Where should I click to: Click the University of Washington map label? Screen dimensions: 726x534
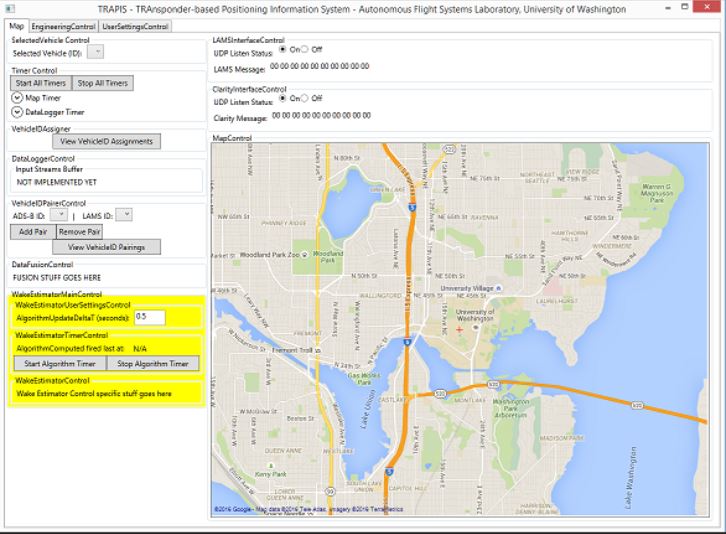coord(475,315)
